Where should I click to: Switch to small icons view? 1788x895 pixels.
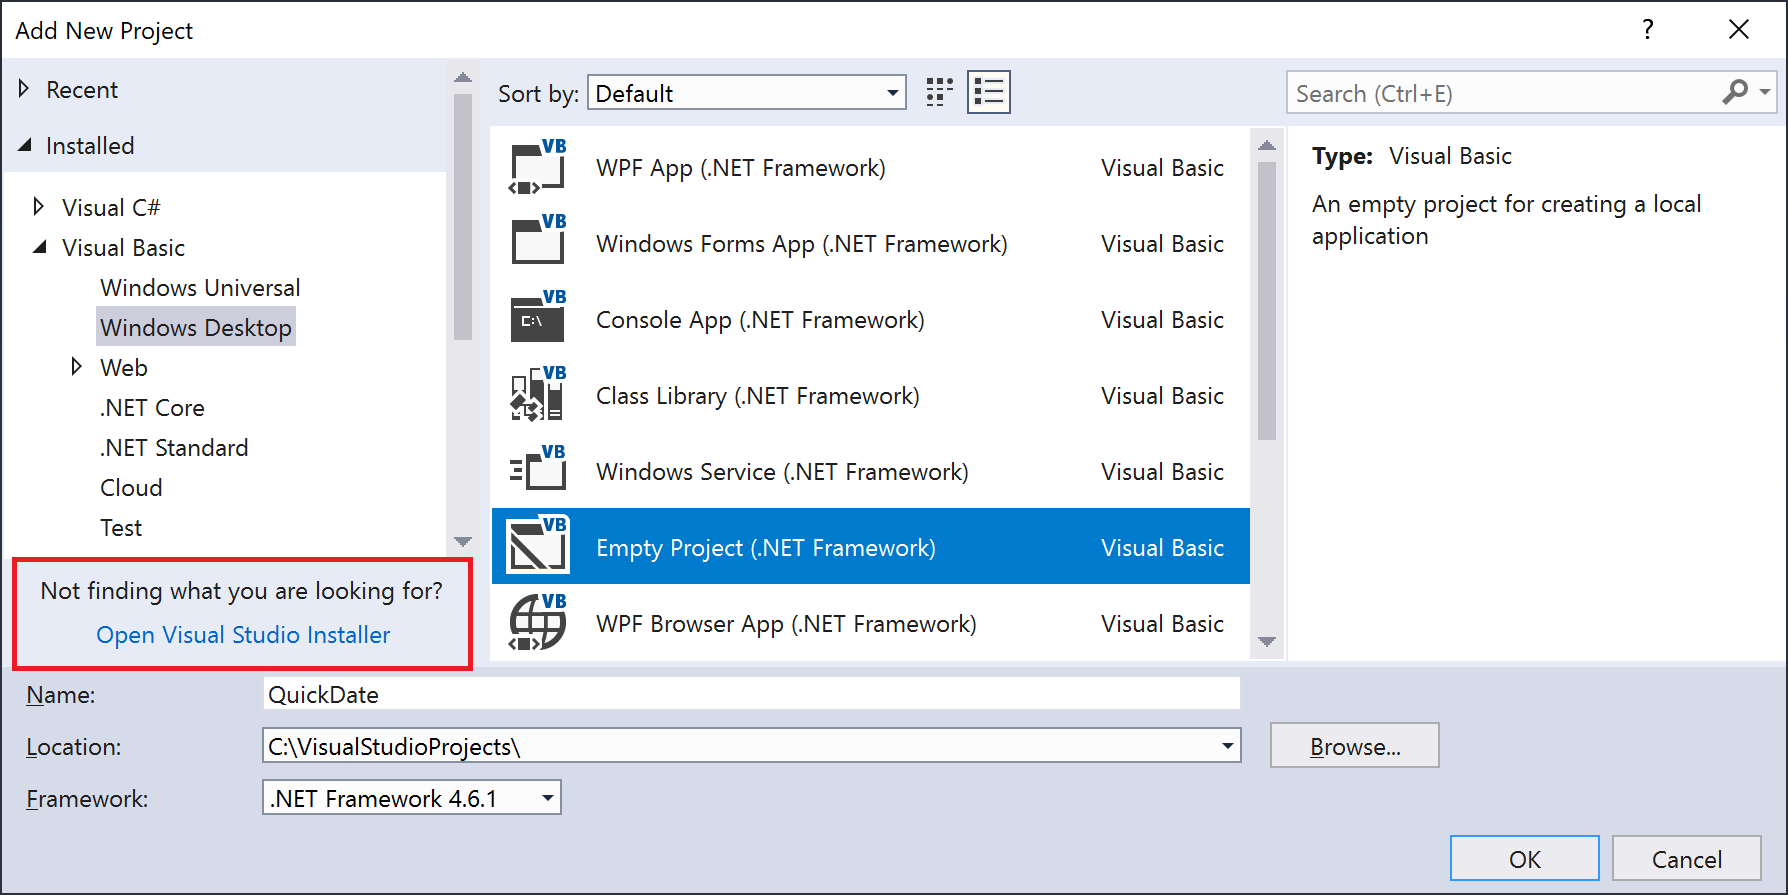pos(939,93)
